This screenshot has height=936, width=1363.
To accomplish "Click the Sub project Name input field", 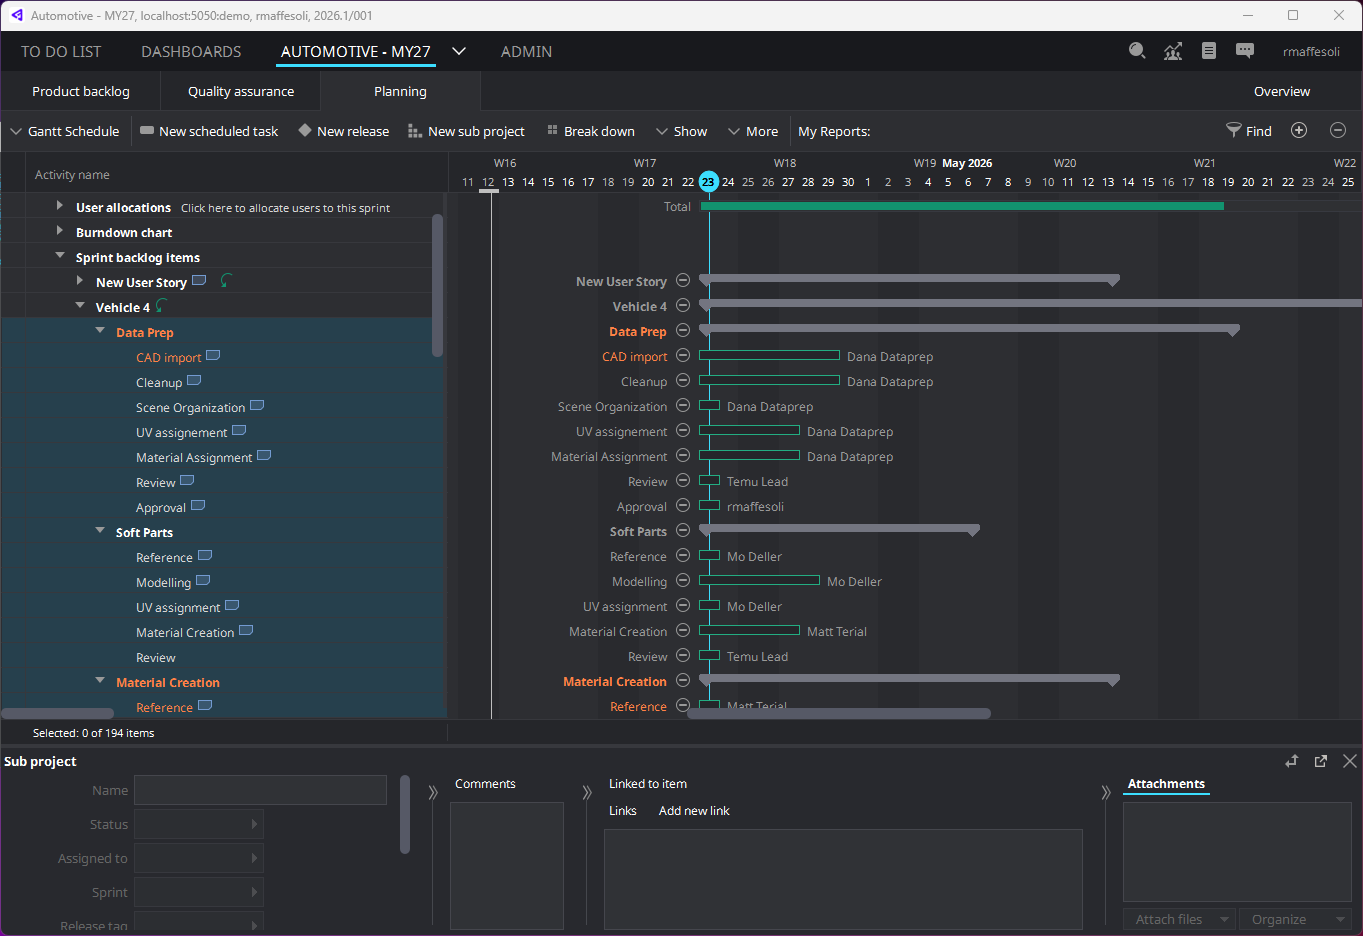I will pyautogui.click(x=260, y=790).
